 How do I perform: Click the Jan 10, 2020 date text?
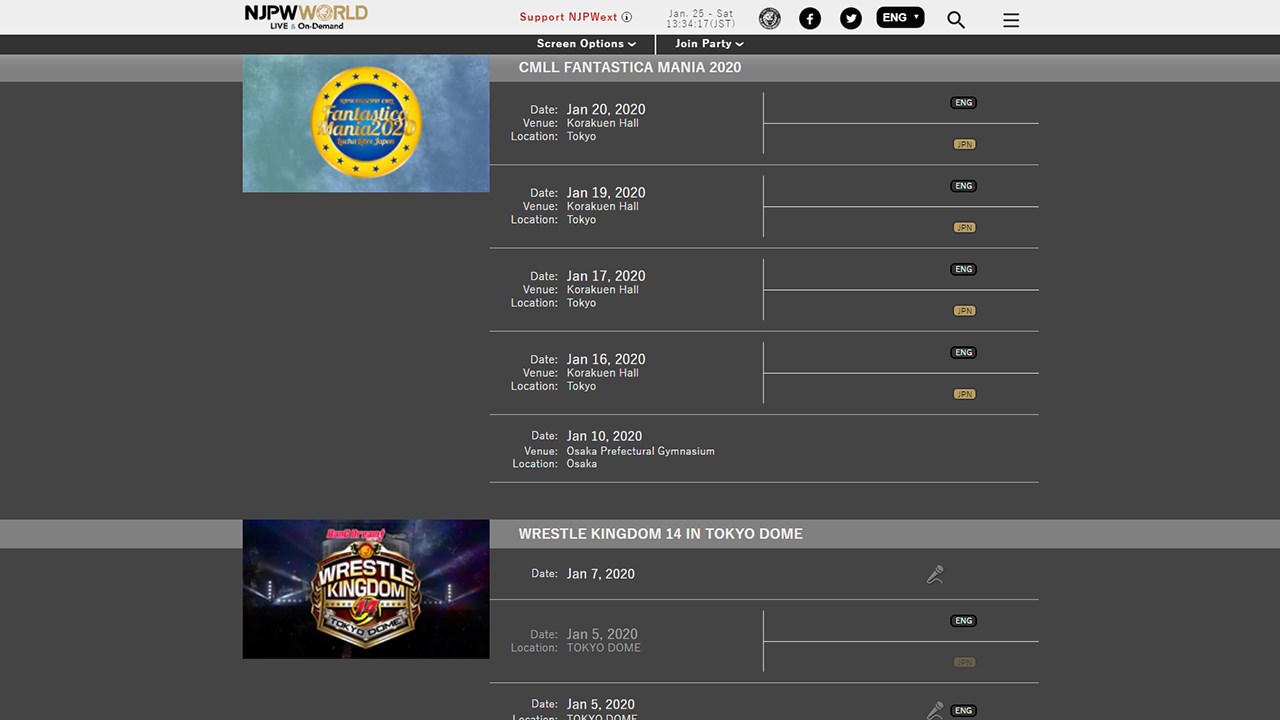click(604, 436)
